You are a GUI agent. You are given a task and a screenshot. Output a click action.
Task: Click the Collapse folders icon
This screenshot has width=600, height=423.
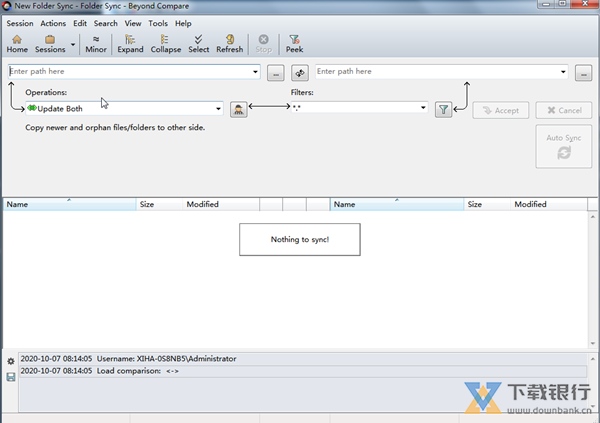[166, 43]
